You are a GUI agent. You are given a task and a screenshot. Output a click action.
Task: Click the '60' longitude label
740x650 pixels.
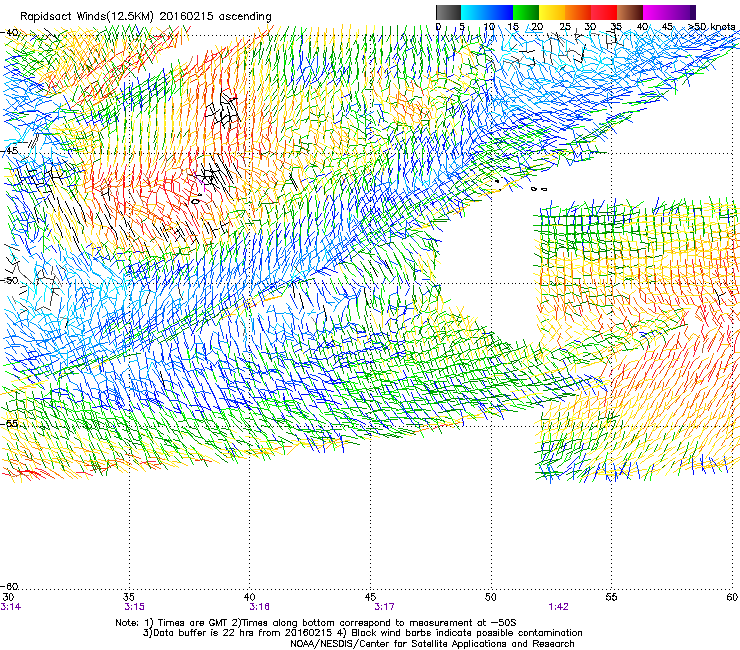pyautogui.click(x=732, y=597)
